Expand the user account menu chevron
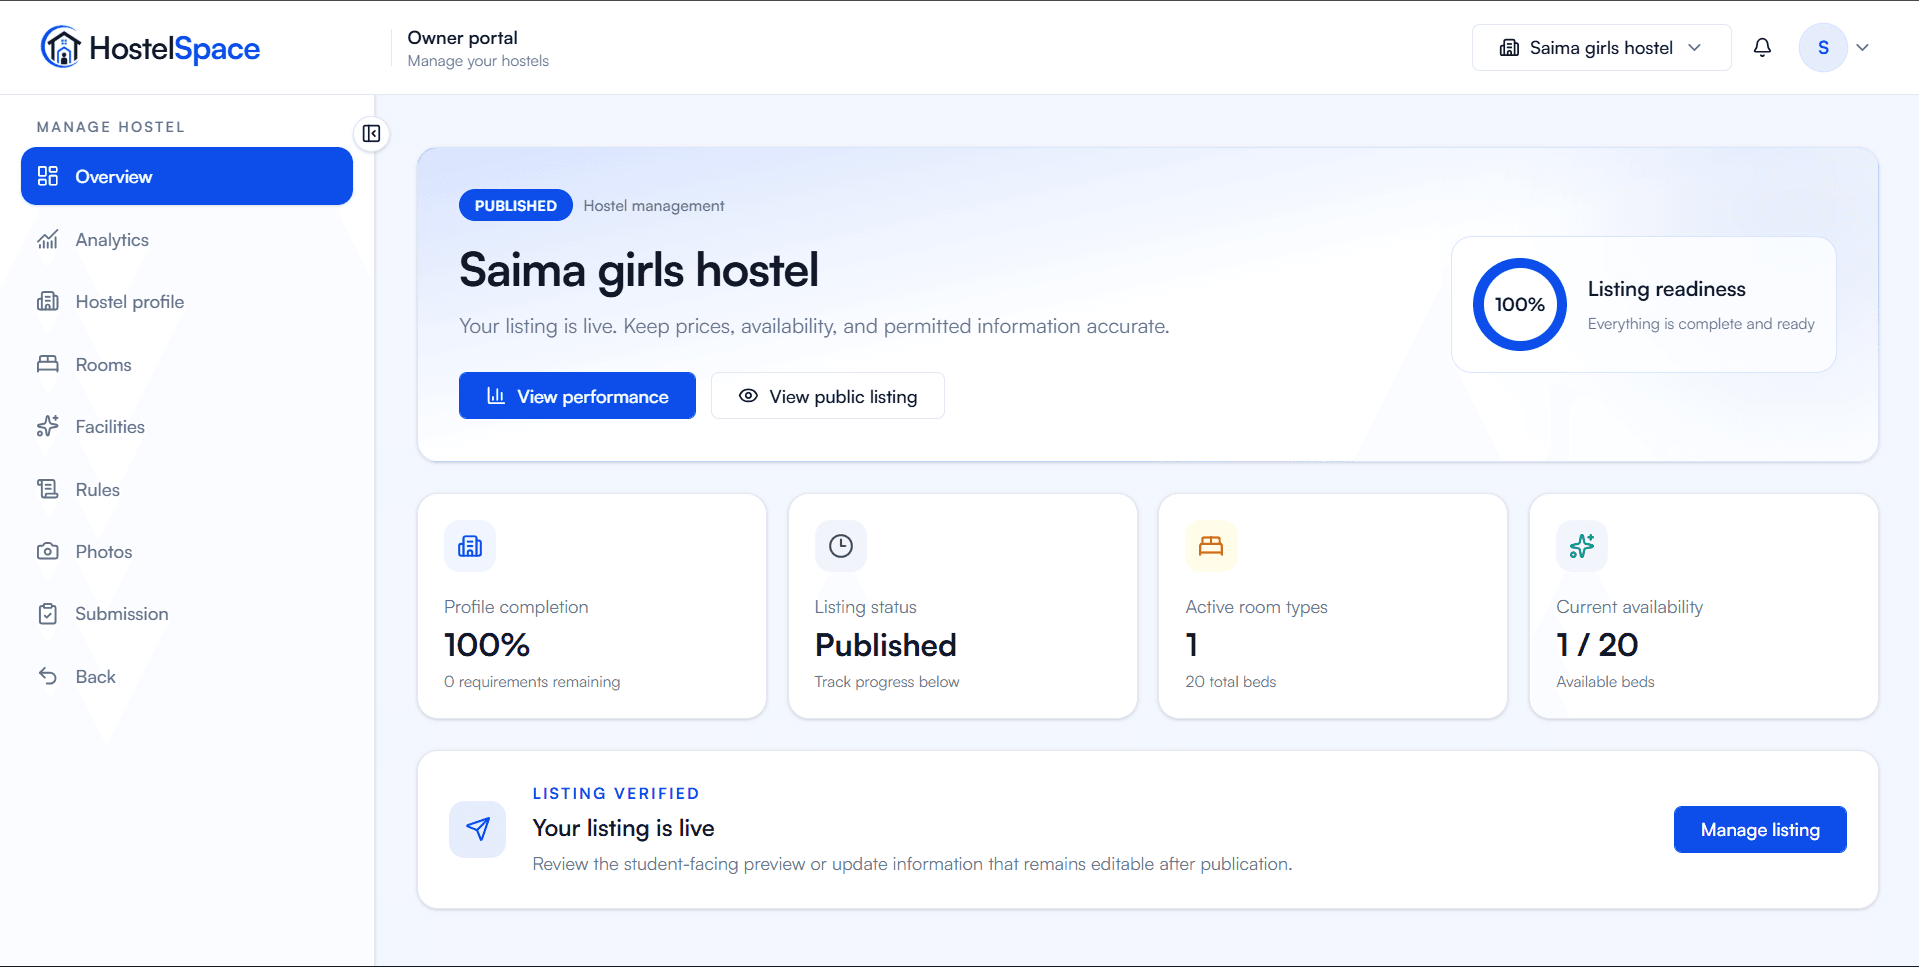Viewport: 1919px width, 967px height. click(1862, 47)
